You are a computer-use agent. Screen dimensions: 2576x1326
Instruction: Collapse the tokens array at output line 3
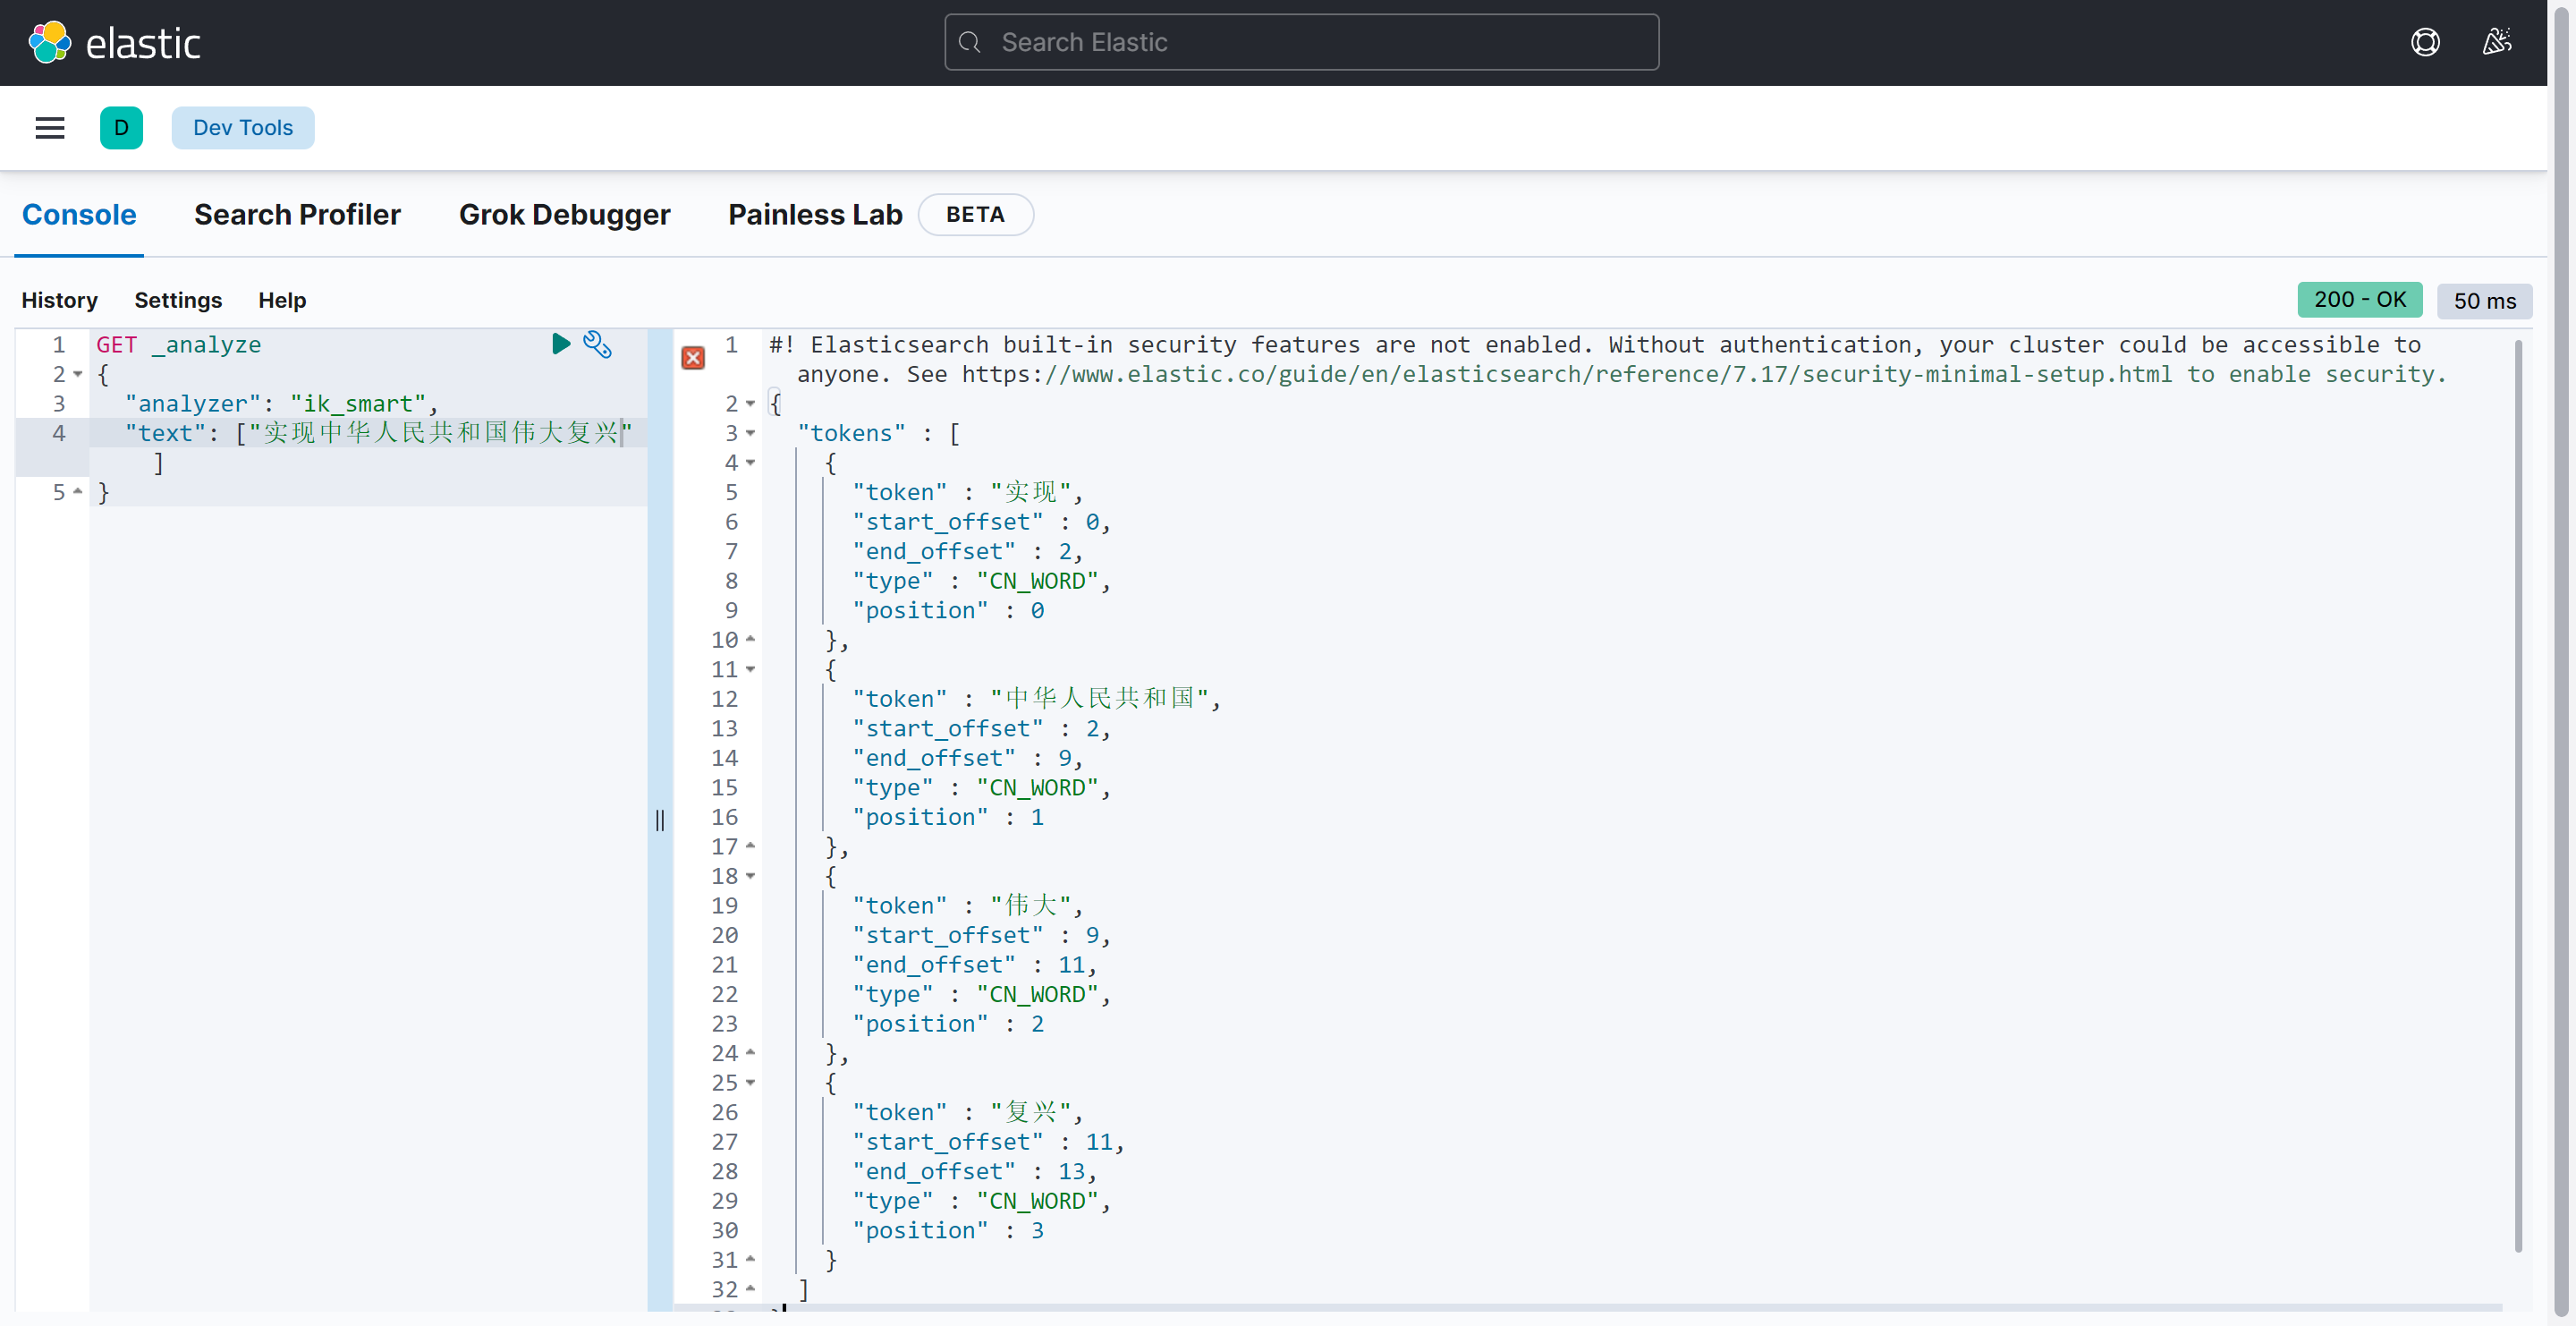coord(750,433)
